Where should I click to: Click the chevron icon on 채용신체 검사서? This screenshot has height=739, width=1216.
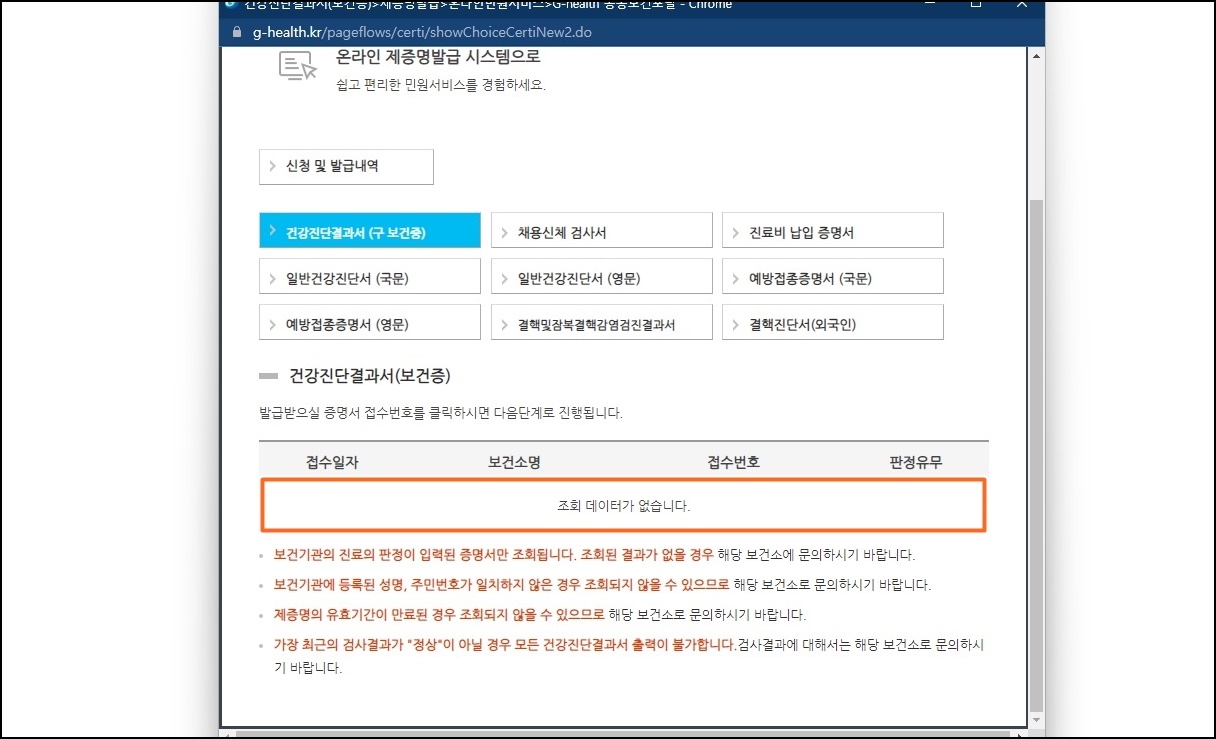click(504, 231)
